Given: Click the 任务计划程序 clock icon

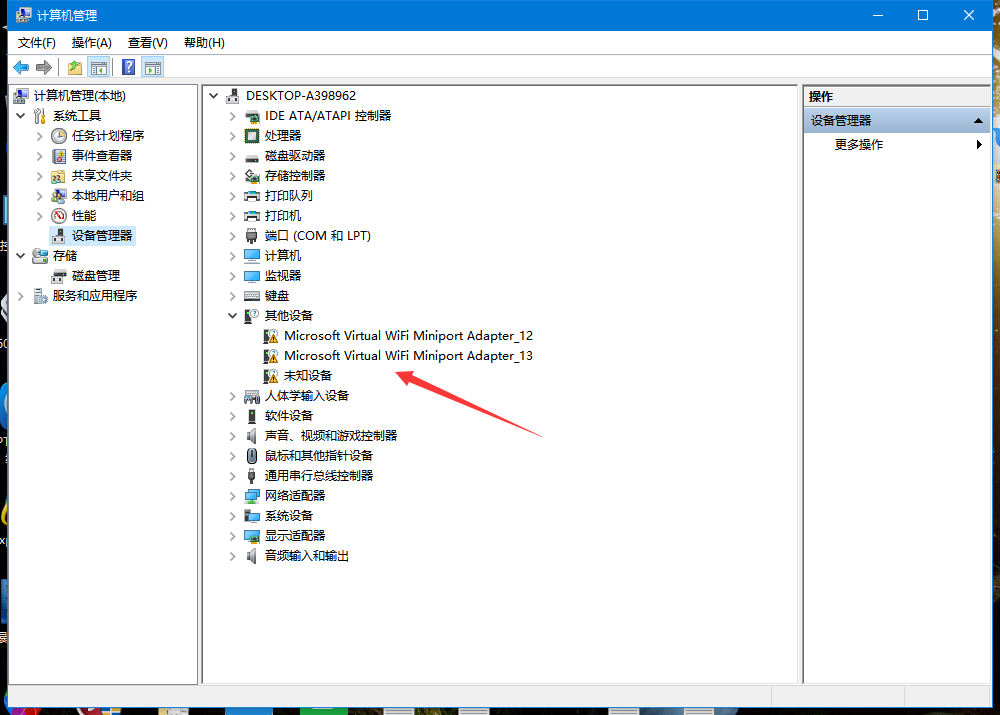Looking at the screenshot, I should pyautogui.click(x=59, y=136).
